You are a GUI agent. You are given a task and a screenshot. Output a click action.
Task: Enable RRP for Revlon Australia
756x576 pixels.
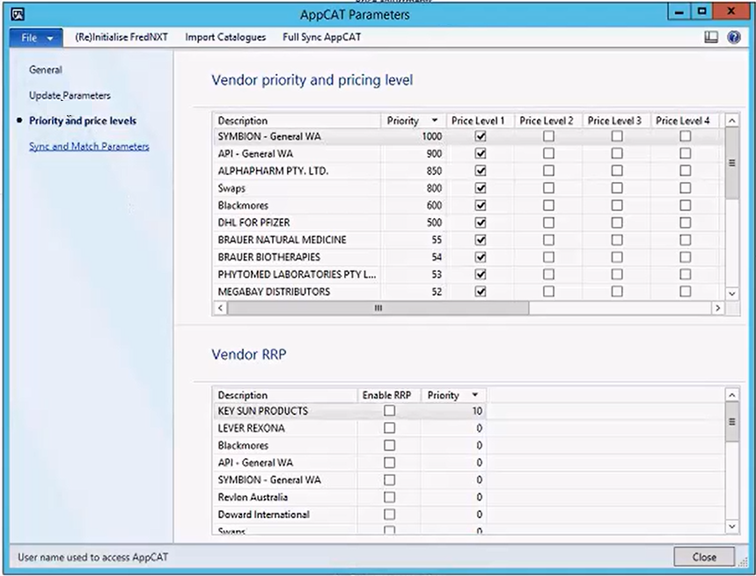click(389, 497)
